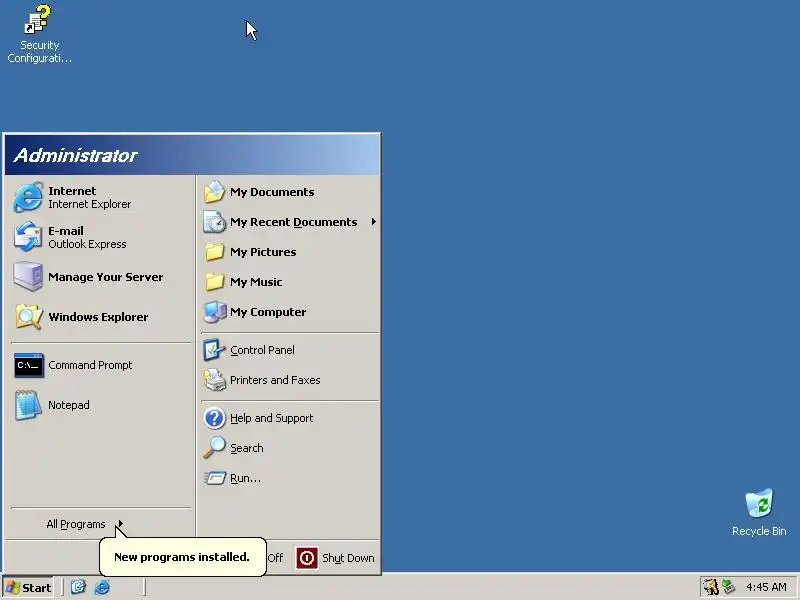The width and height of the screenshot is (800, 600).
Task: Click the network connection tray icon
Action: (729, 587)
